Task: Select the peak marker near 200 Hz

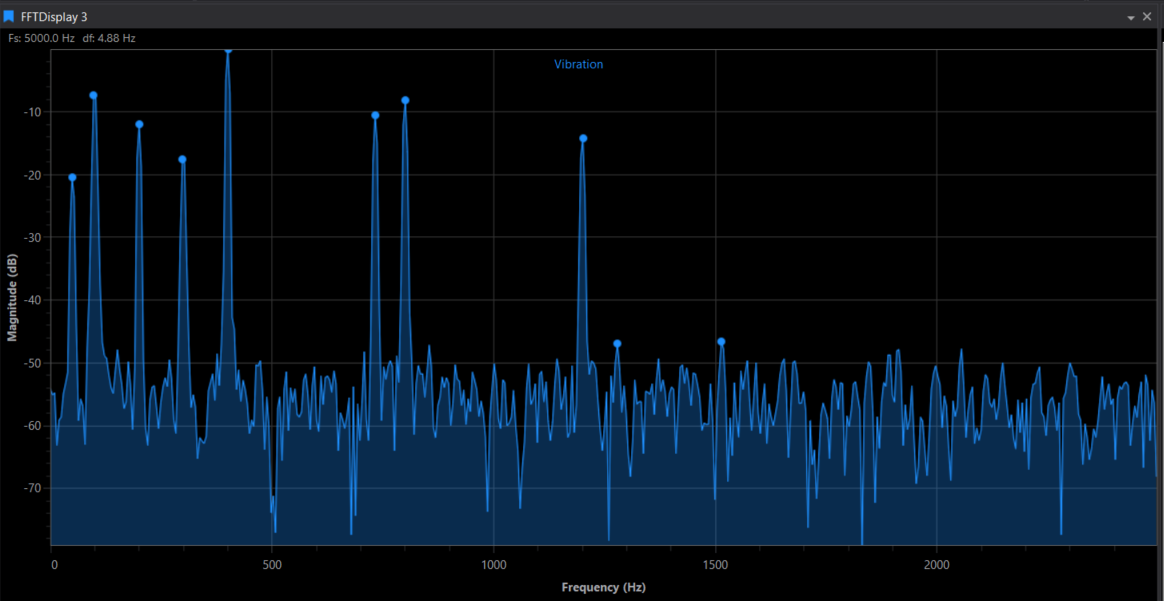Action: pyautogui.click(x=139, y=124)
